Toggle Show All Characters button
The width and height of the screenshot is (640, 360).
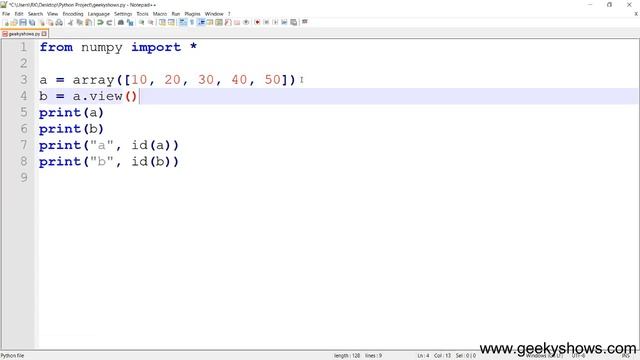coord(192,22)
